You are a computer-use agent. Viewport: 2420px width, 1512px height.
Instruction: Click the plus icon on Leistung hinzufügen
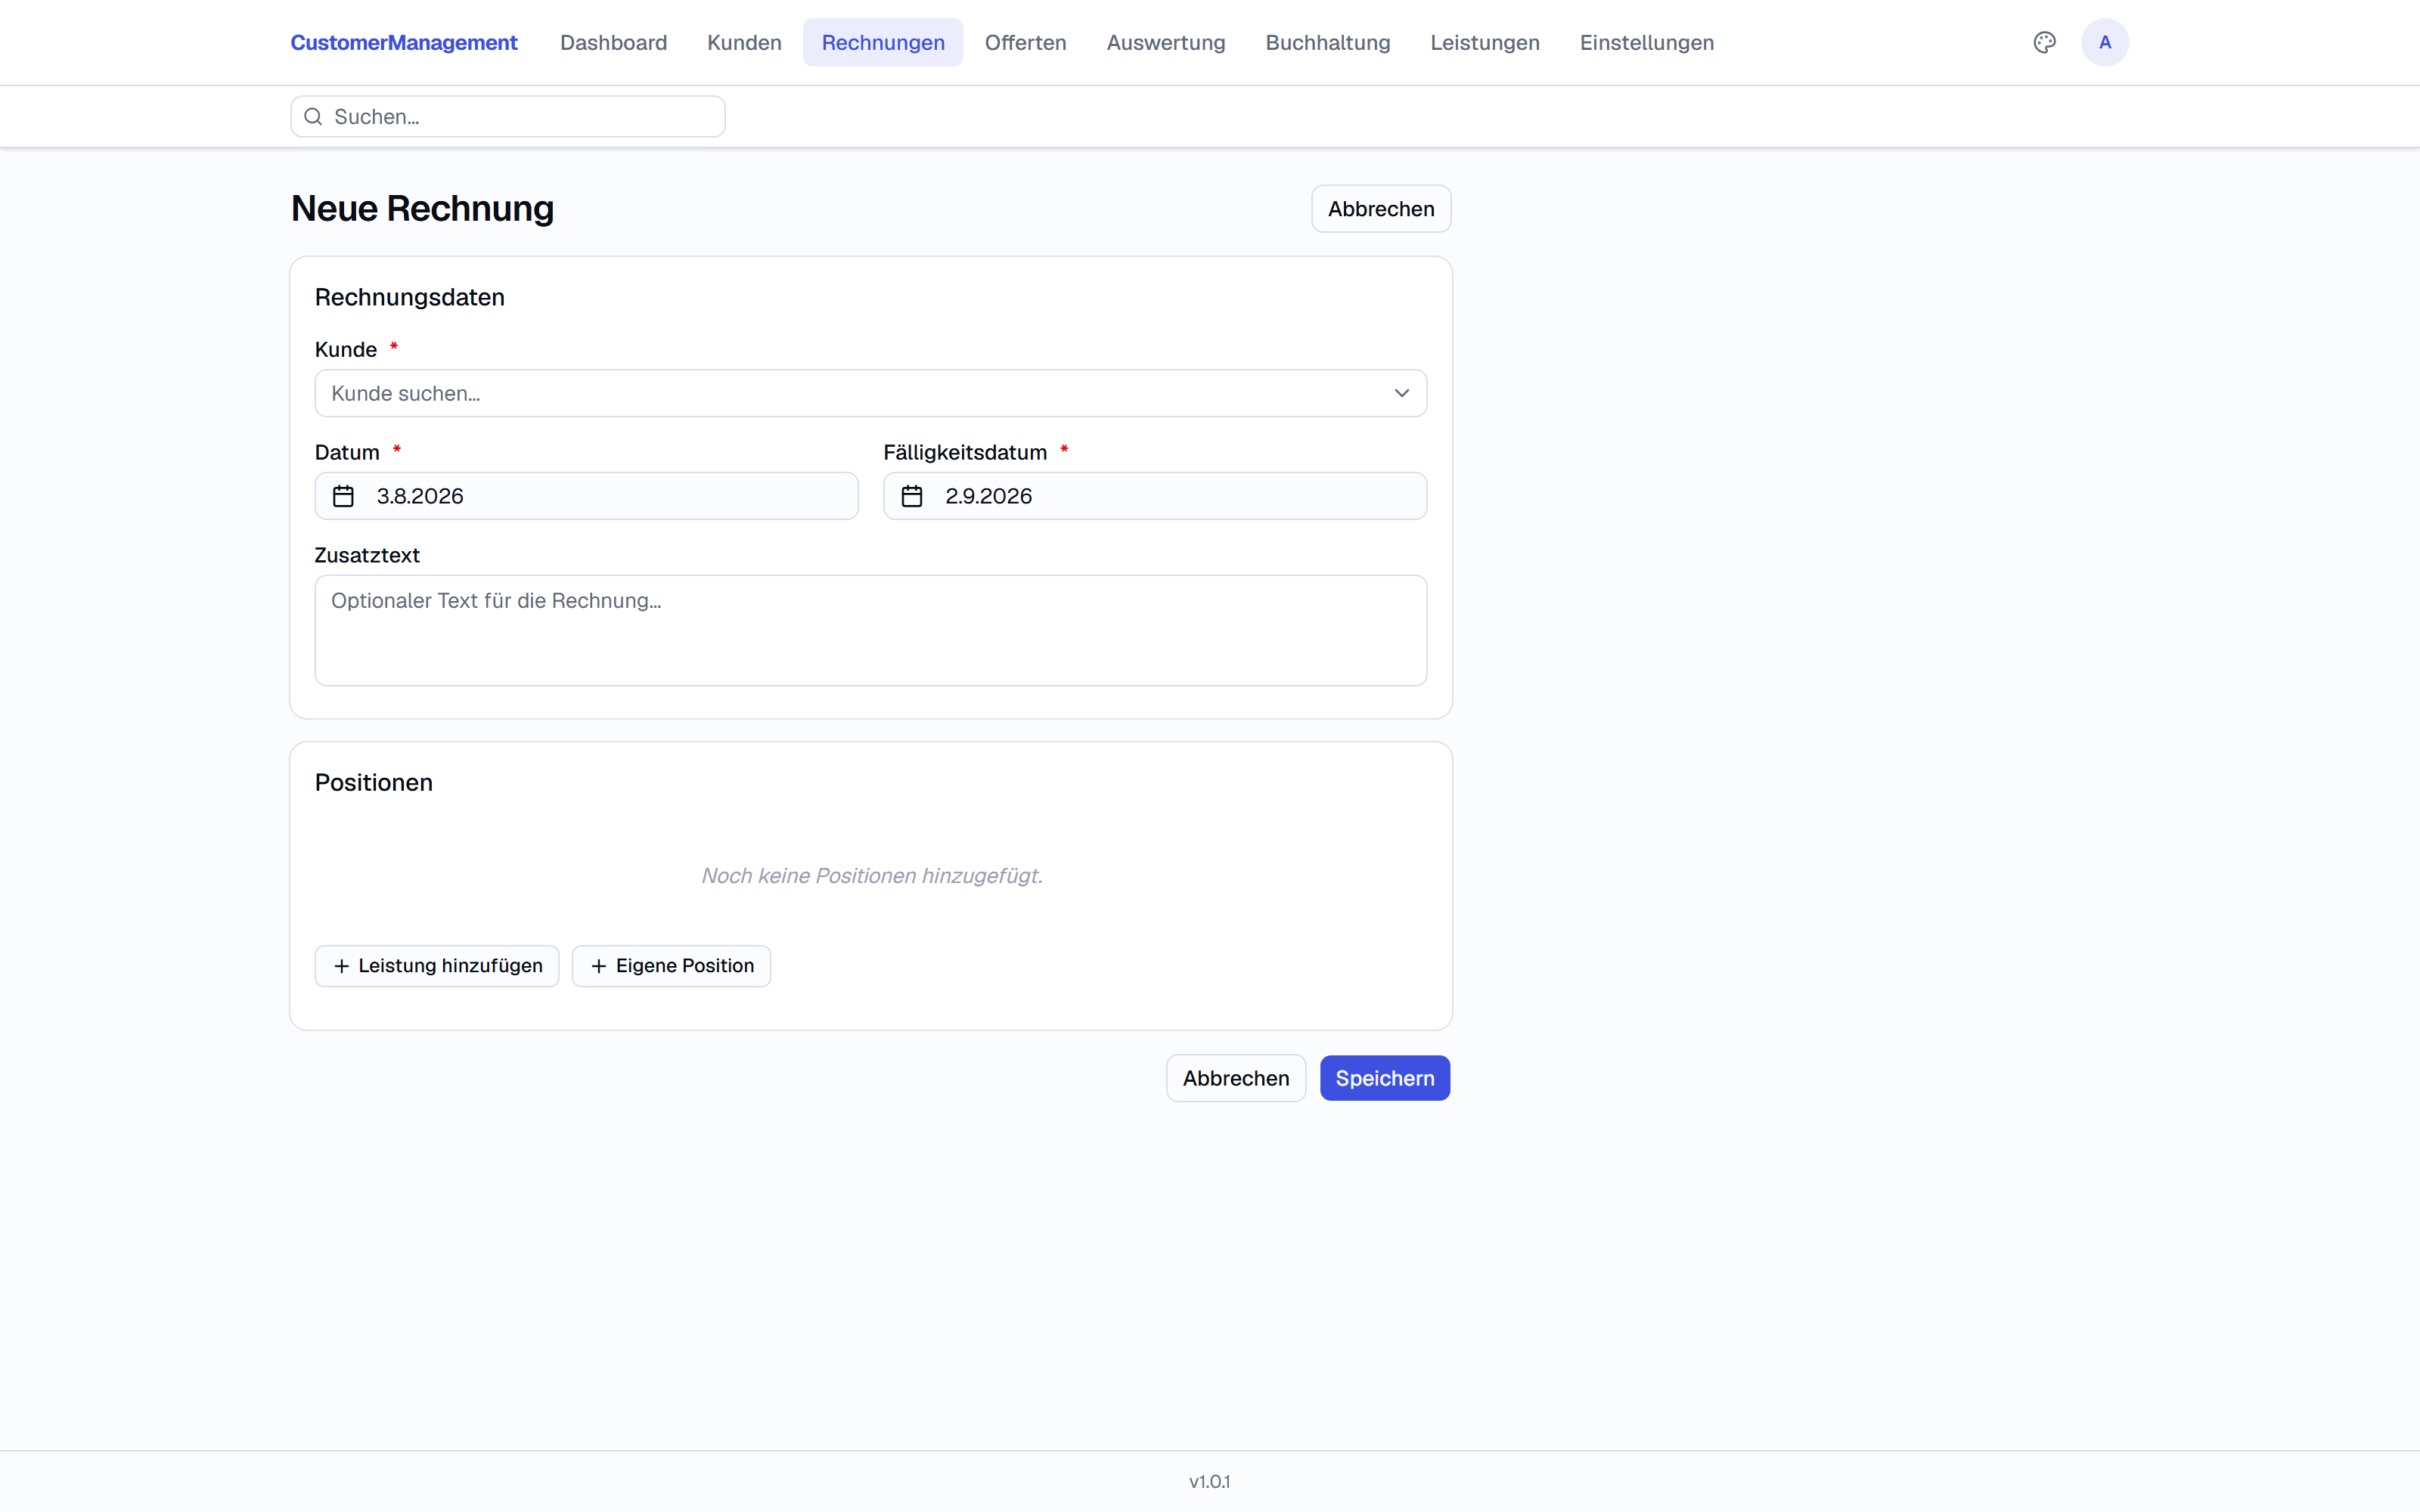click(341, 966)
